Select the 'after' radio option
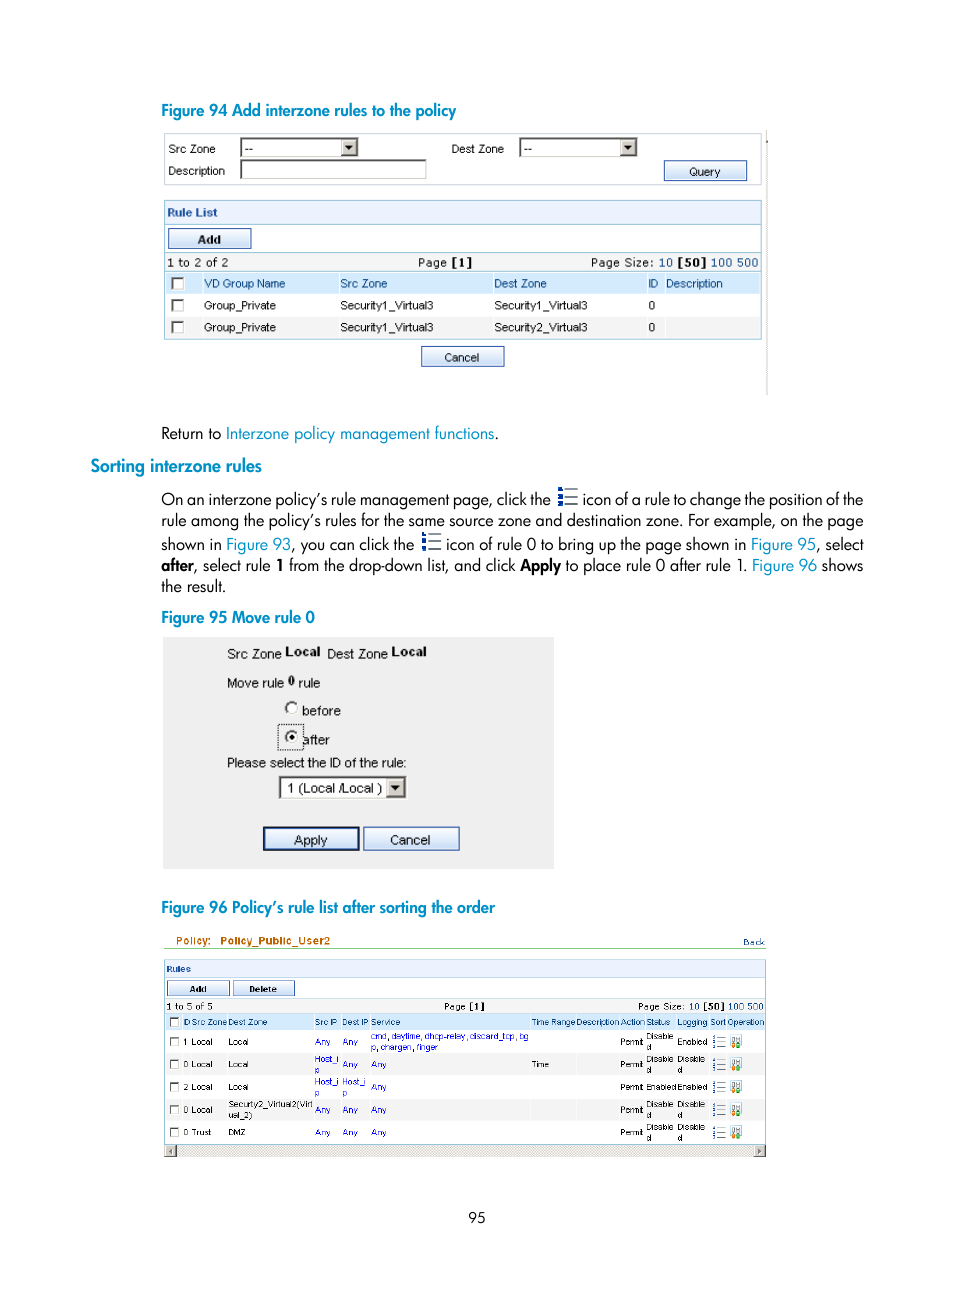Image resolution: width=954 pixels, height=1296 pixels. coord(291,737)
